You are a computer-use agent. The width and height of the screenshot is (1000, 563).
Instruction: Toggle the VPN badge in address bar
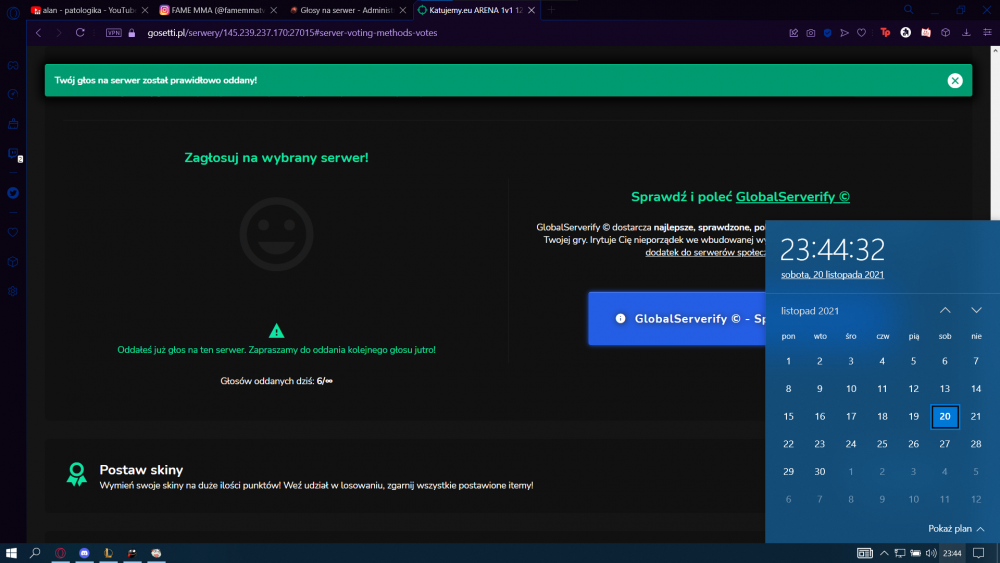(x=114, y=33)
